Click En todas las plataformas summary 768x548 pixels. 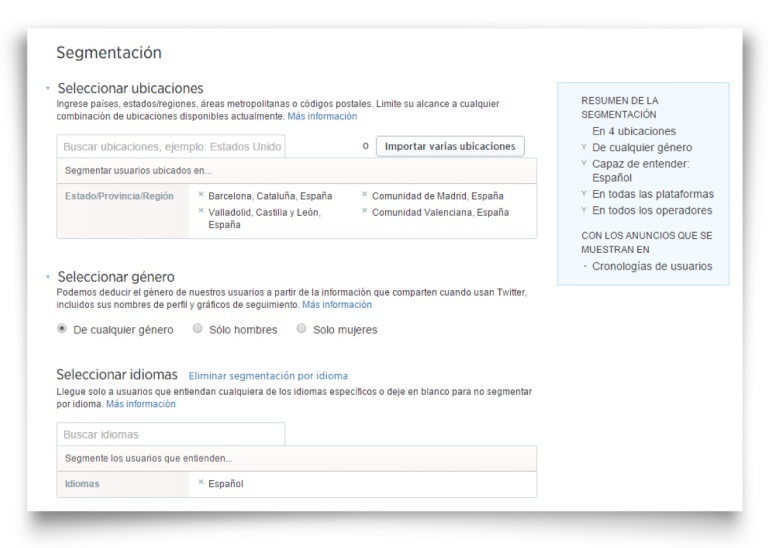[x=653, y=194]
